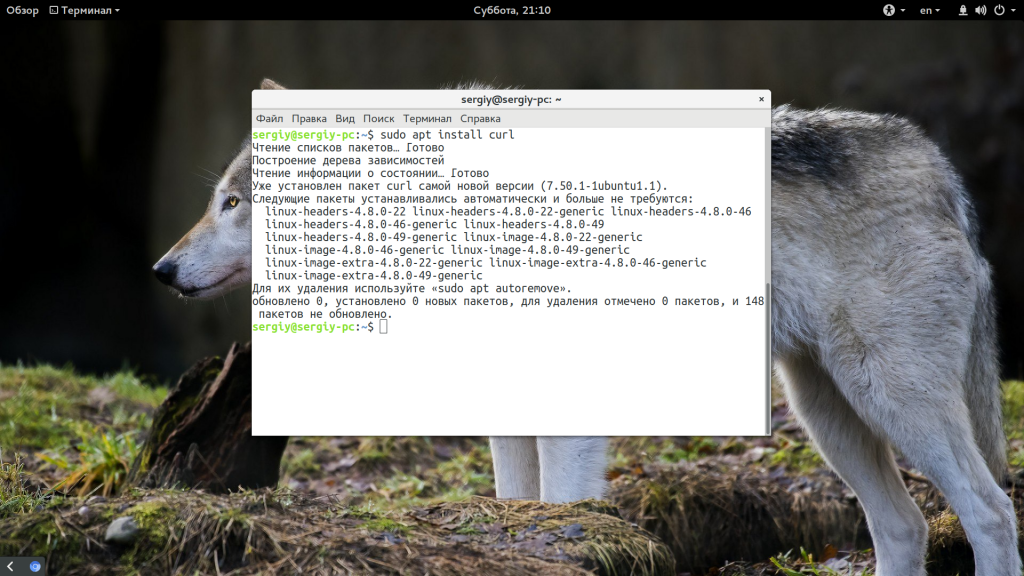Click the speaker volume icon
This screenshot has height=576, width=1024.
tap(981, 10)
